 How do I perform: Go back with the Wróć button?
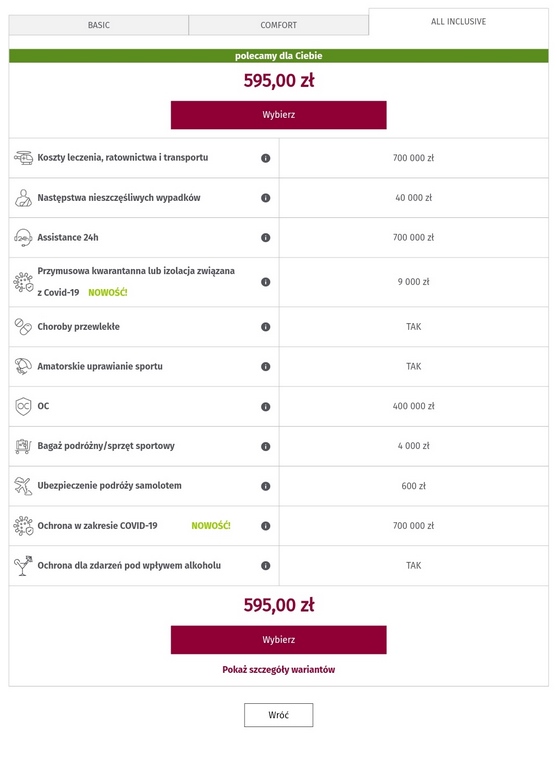[x=279, y=715]
